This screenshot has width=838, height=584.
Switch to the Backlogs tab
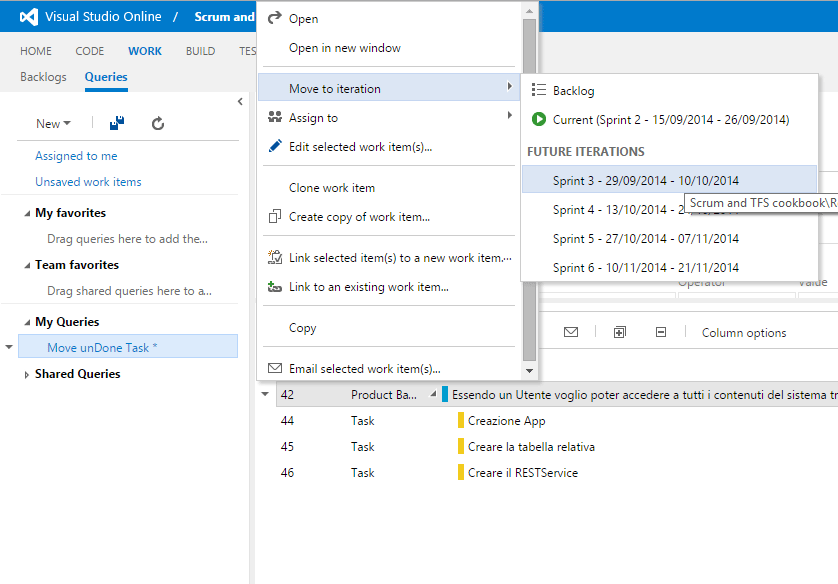pos(43,77)
